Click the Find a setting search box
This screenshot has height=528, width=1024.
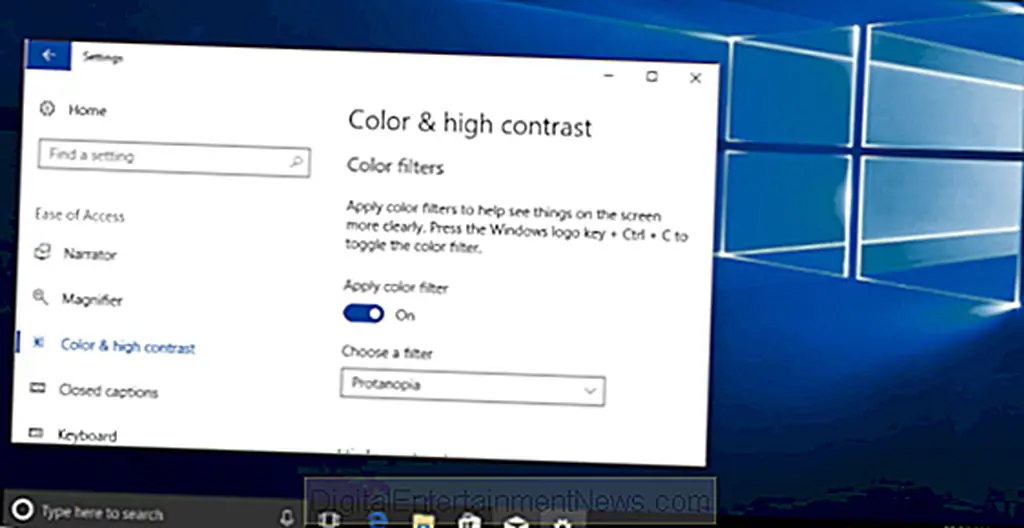pos(160,158)
